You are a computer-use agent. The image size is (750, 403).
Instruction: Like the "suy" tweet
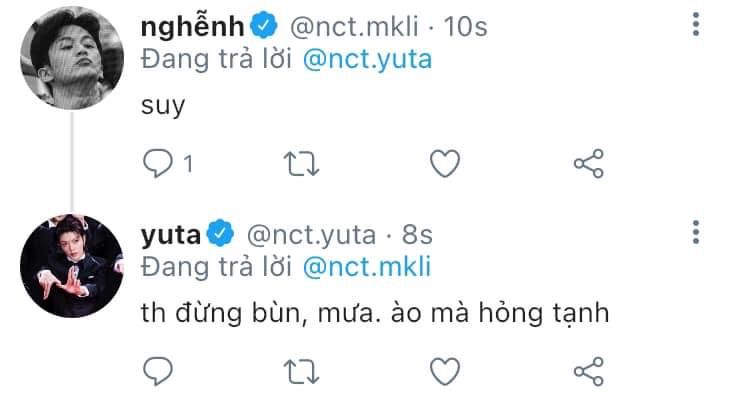coord(443,163)
